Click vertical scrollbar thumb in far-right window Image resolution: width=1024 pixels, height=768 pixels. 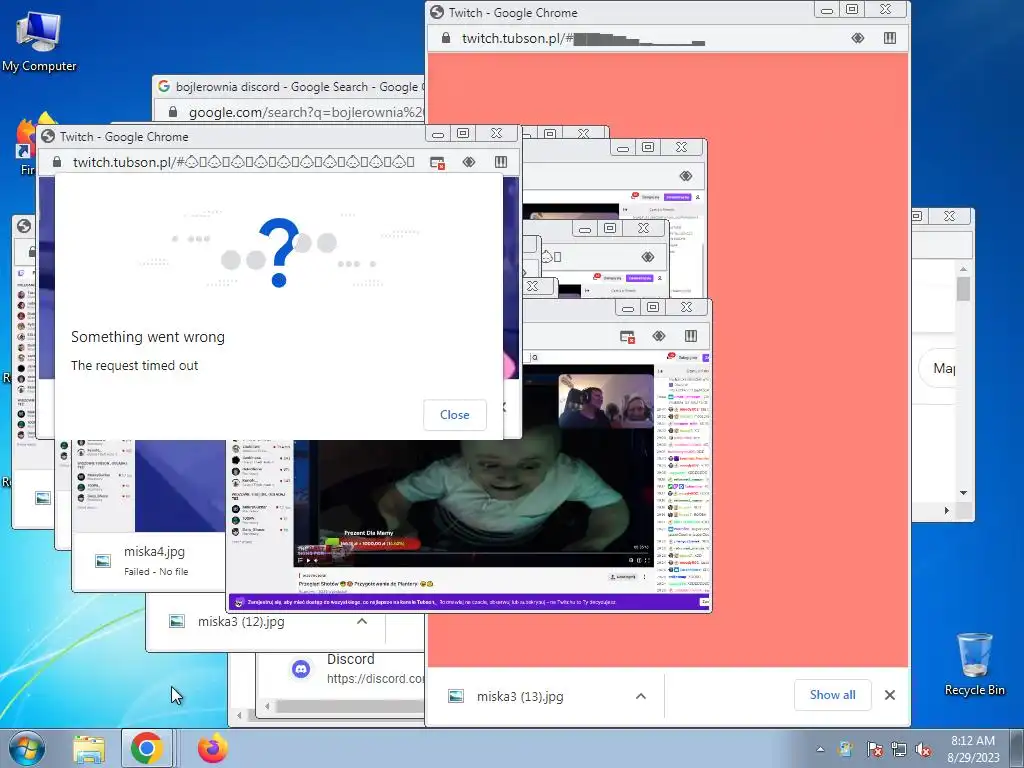pyautogui.click(x=963, y=289)
